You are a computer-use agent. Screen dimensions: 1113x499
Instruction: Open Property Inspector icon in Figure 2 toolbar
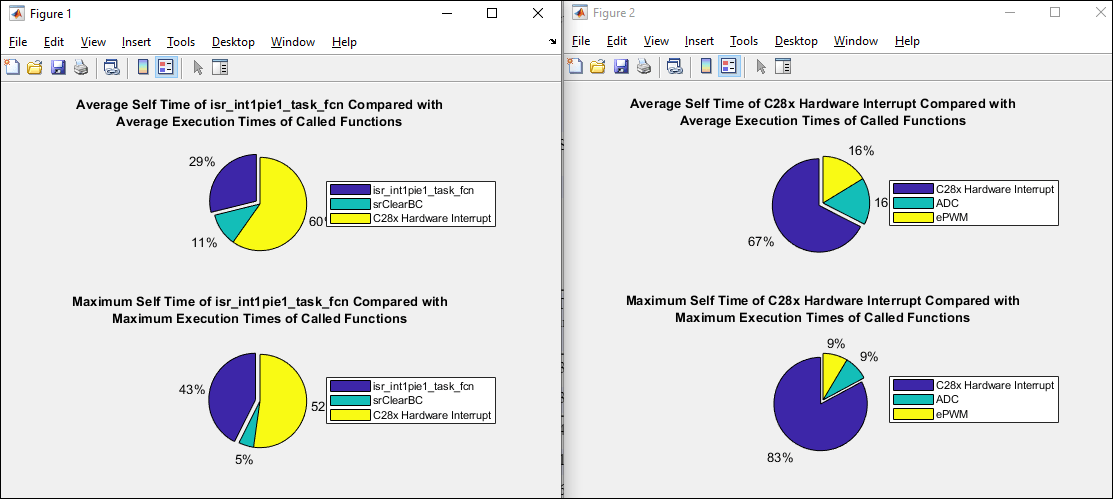[x=784, y=67]
